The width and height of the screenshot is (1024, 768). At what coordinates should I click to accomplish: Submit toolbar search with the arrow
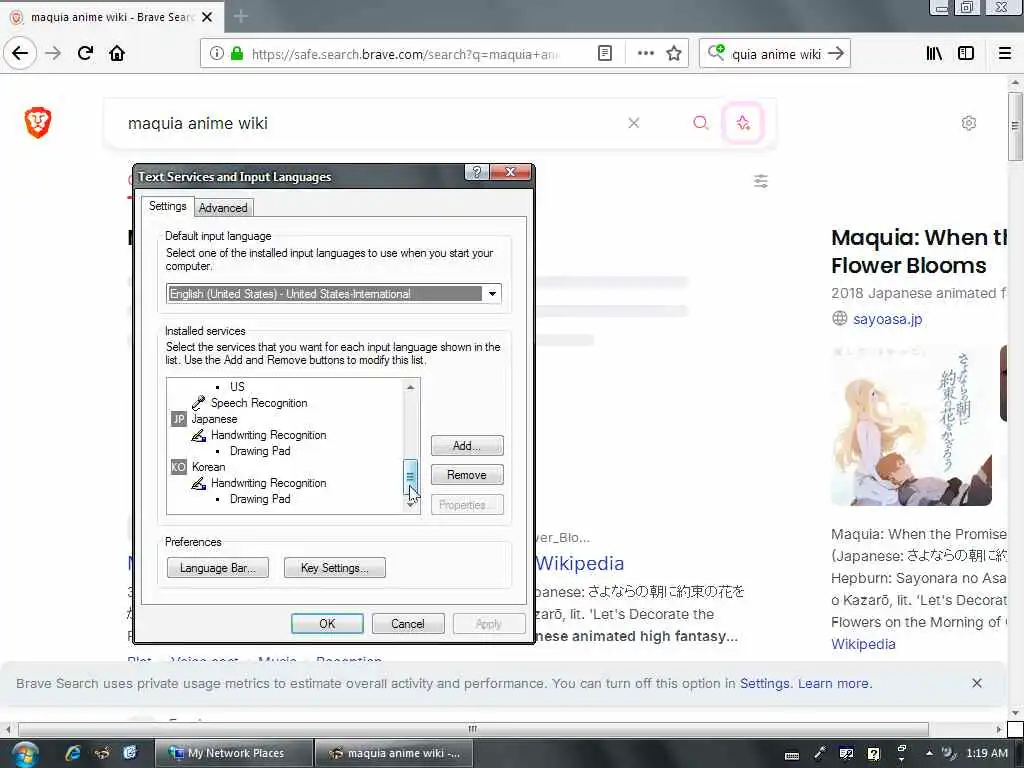[x=836, y=54]
